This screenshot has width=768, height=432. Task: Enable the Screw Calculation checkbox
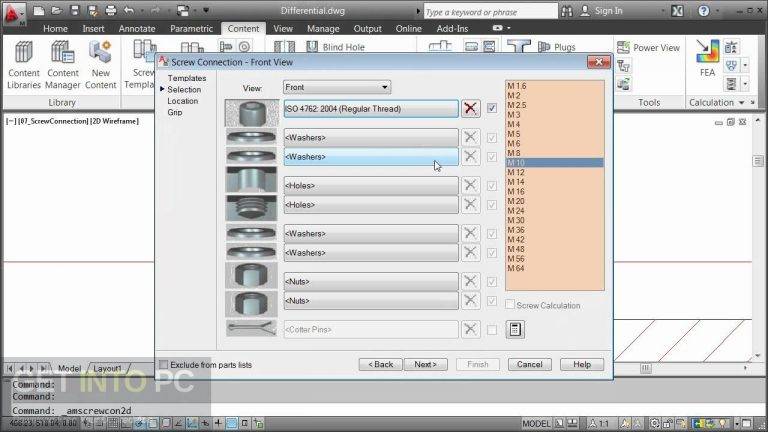pos(510,305)
